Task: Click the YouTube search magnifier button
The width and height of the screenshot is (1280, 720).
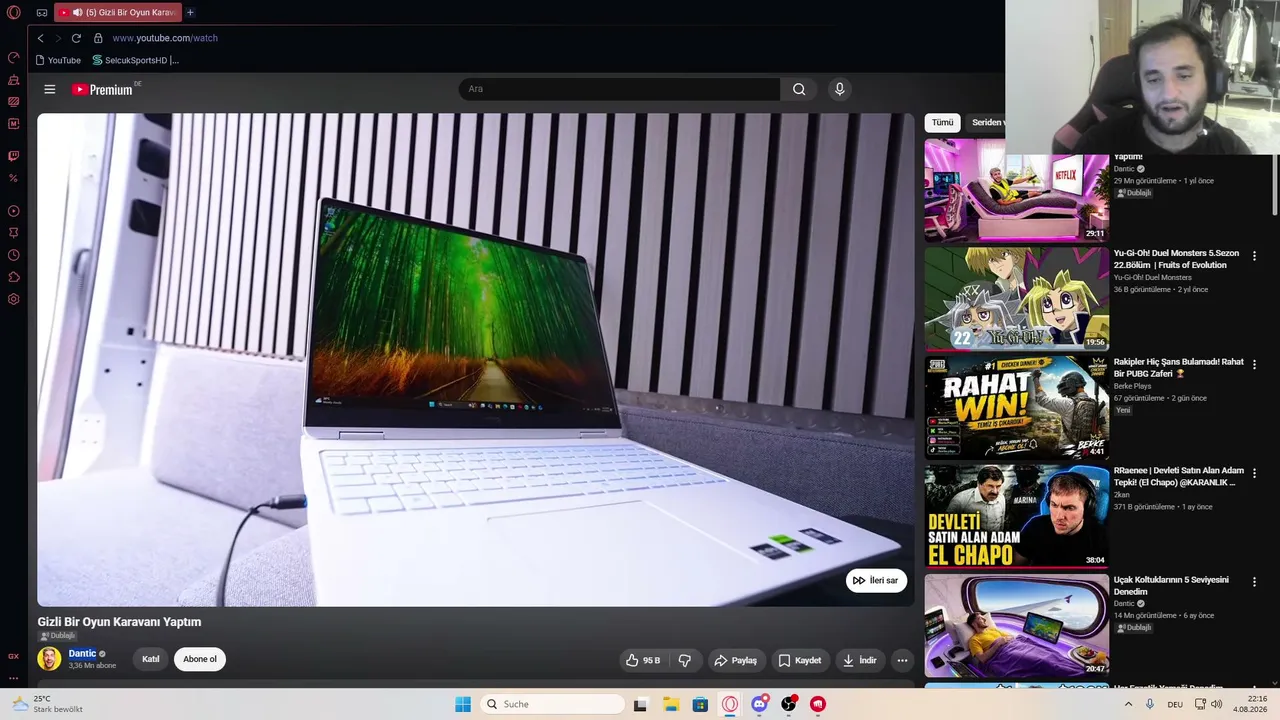Action: tap(799, 89)
